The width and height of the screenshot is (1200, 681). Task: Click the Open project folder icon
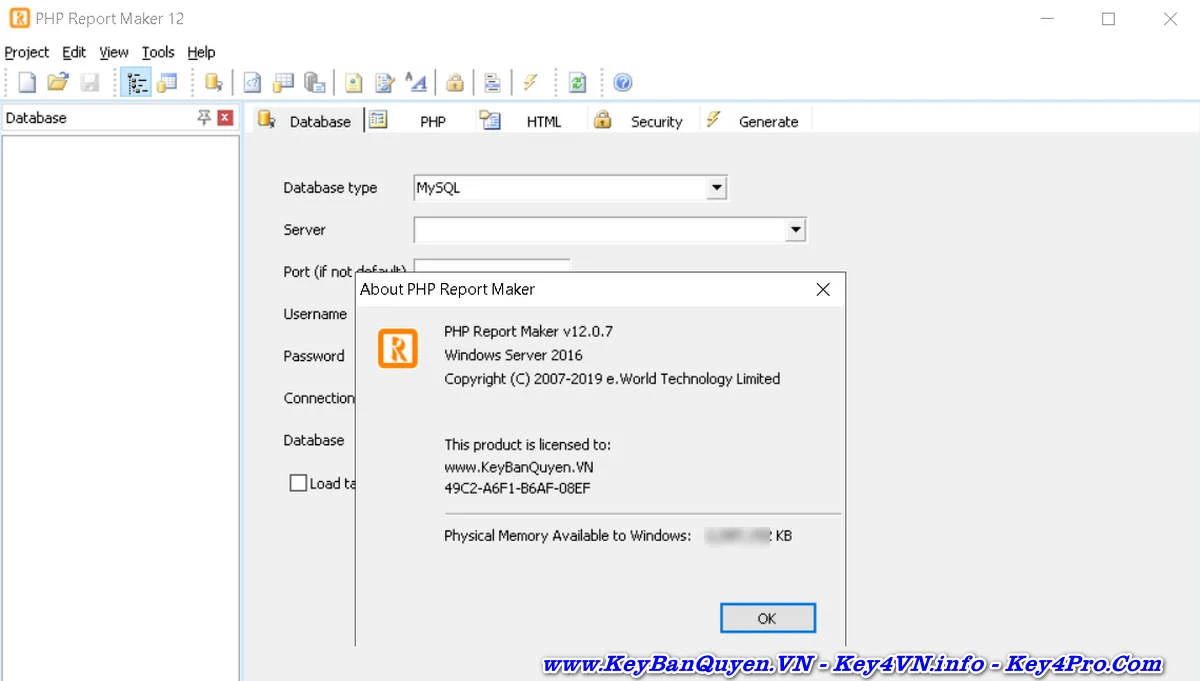point(58,82)
